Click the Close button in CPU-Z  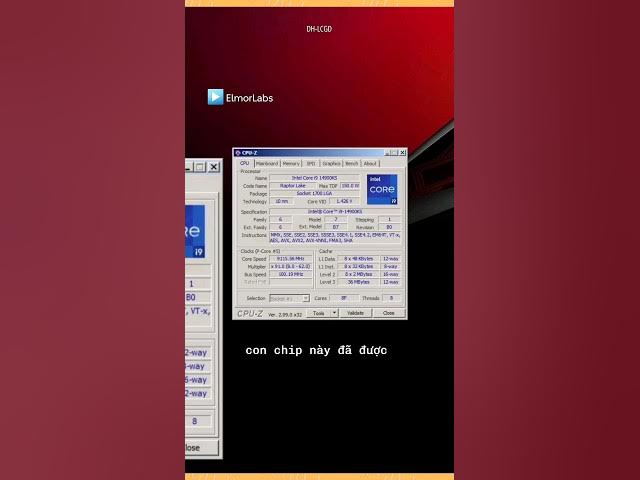pyautogui.click(x=388, y=313)
